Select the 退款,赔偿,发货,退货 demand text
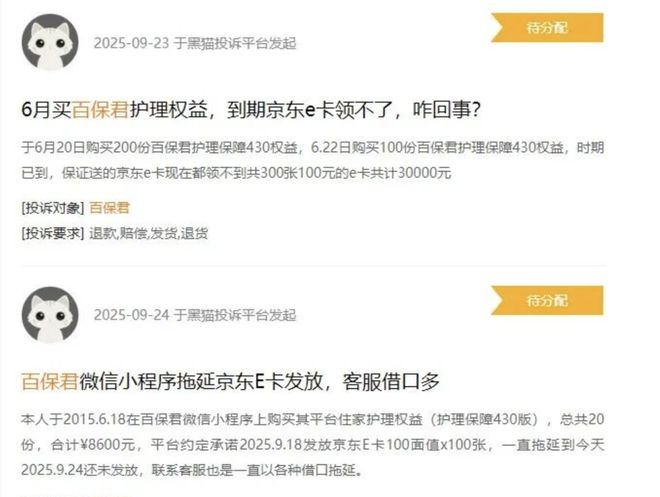Viewport: 660px width, 497px height. pos(149,233)
